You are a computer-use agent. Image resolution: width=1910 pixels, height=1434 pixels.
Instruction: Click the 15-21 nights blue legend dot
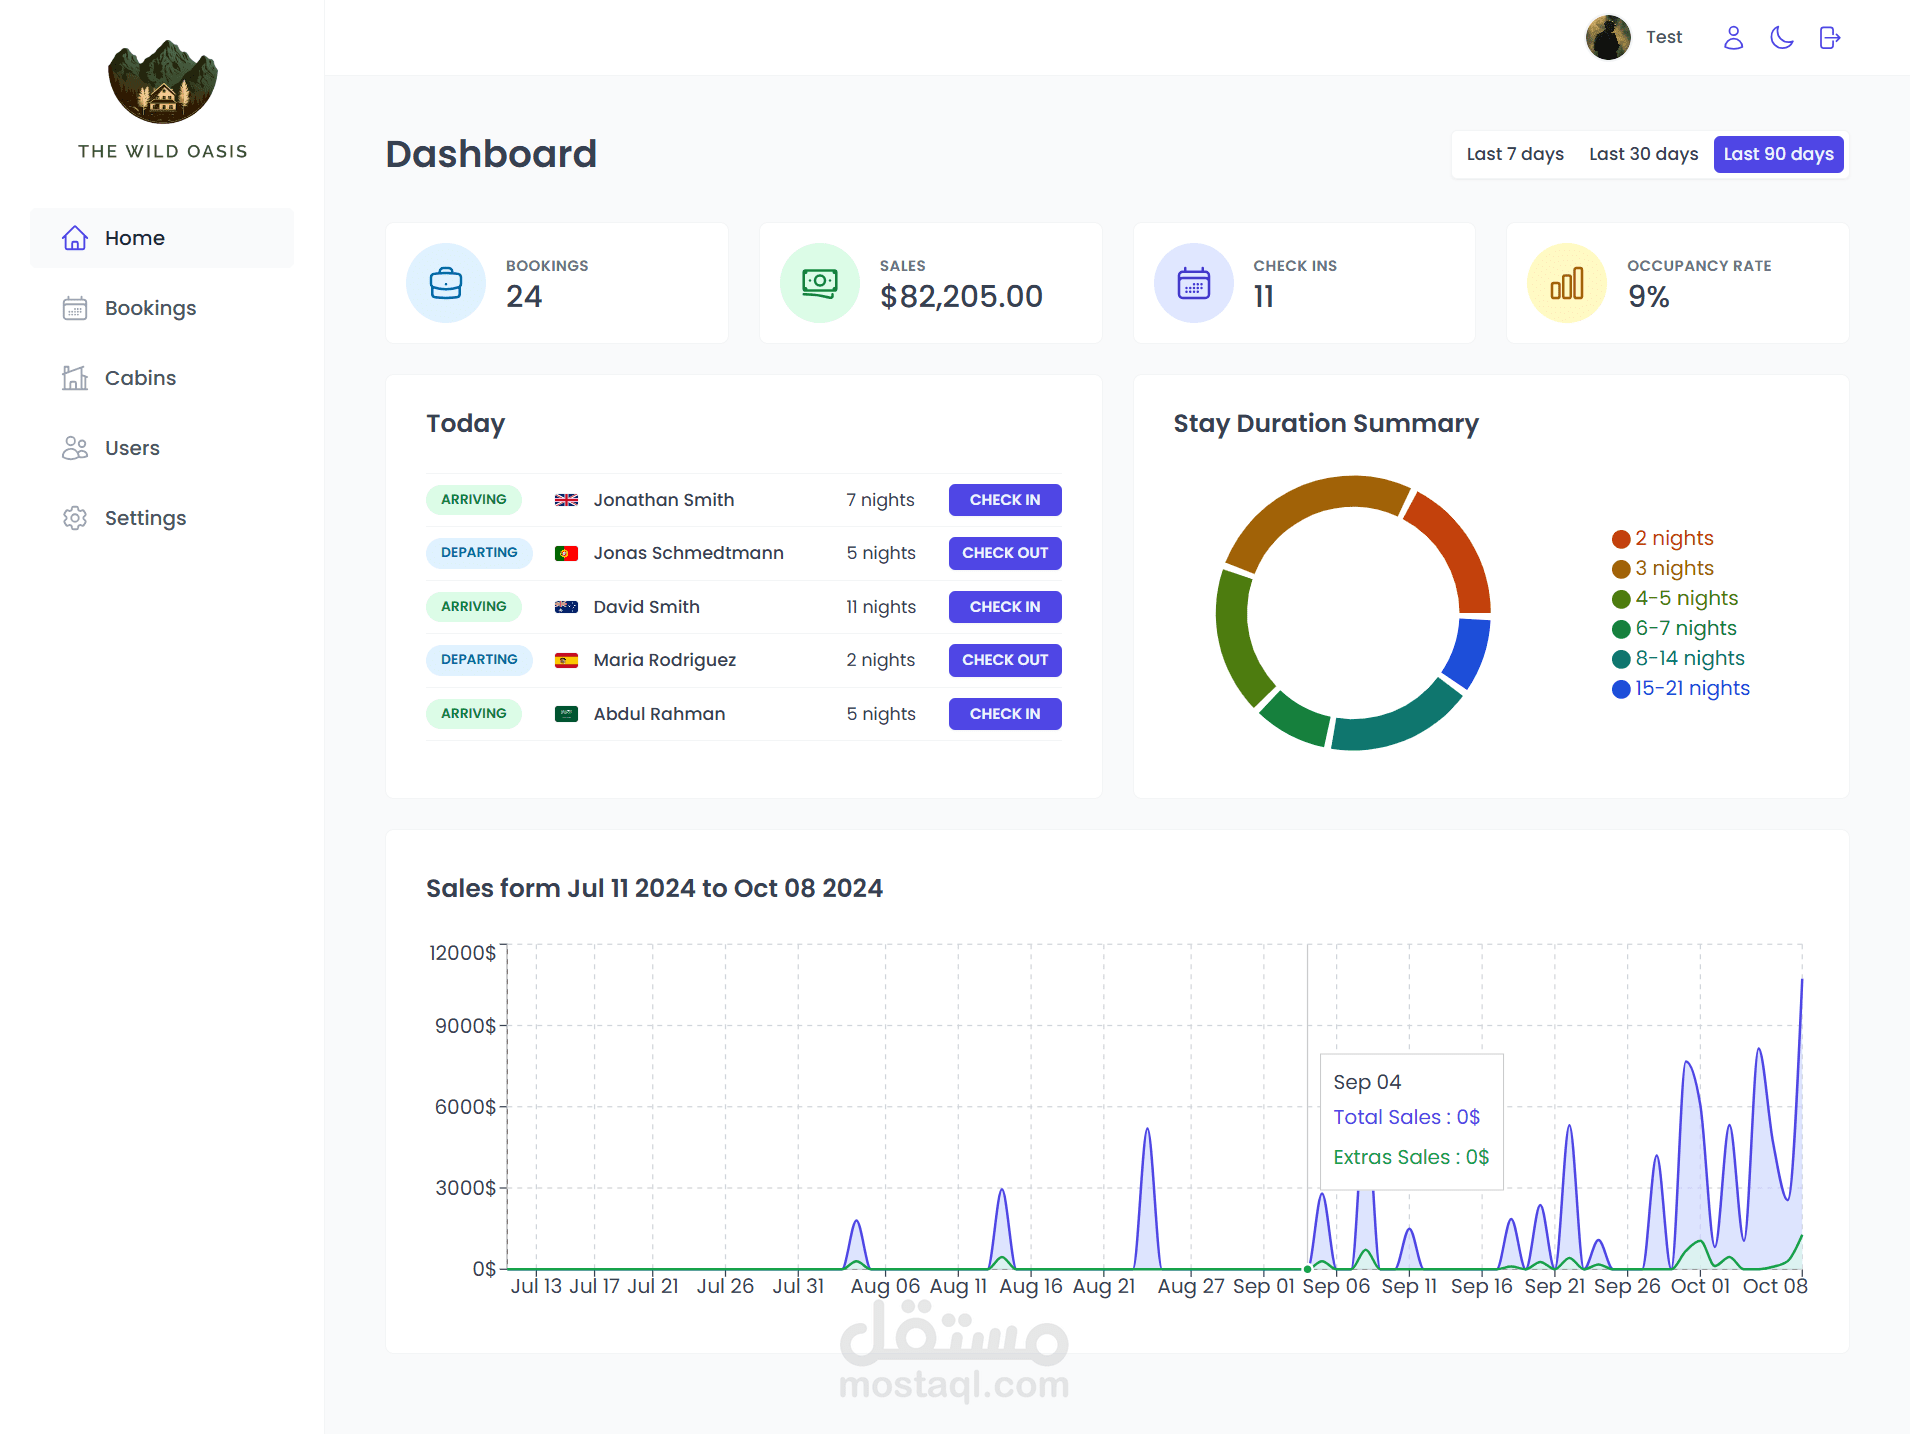1621,689
